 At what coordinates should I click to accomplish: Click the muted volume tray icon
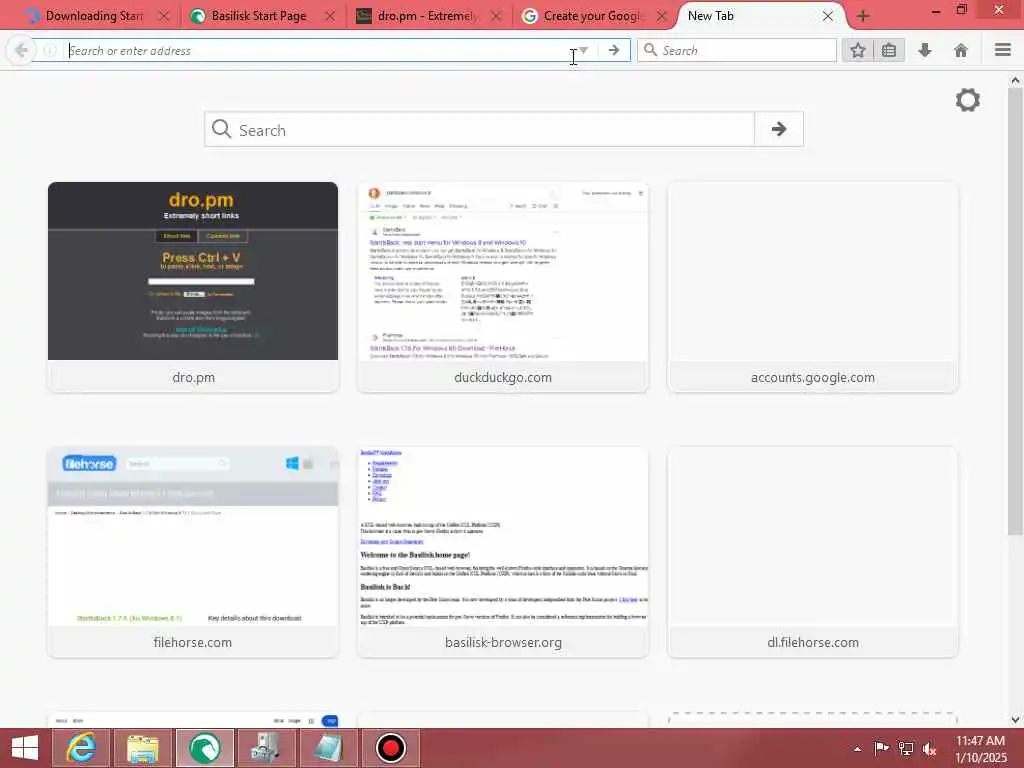(930, 748)
